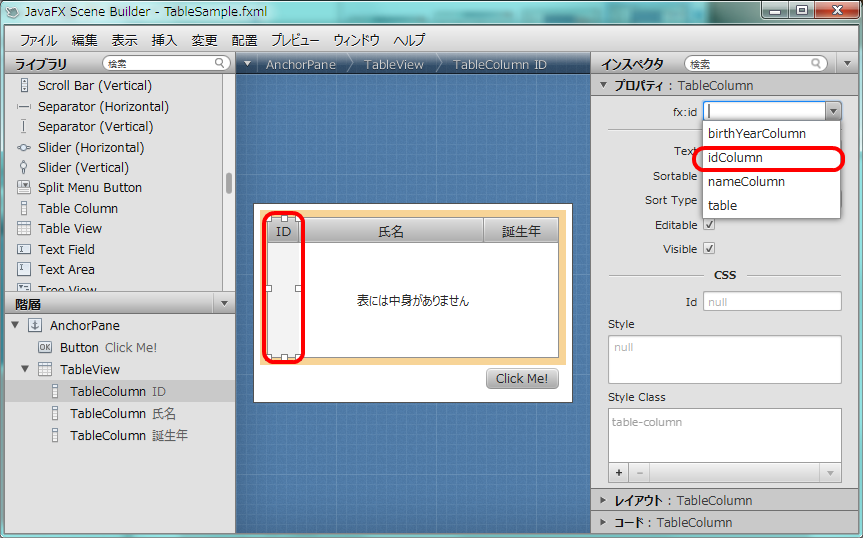
Task: Collapse the プロパティ section
Action: point(604,85)
